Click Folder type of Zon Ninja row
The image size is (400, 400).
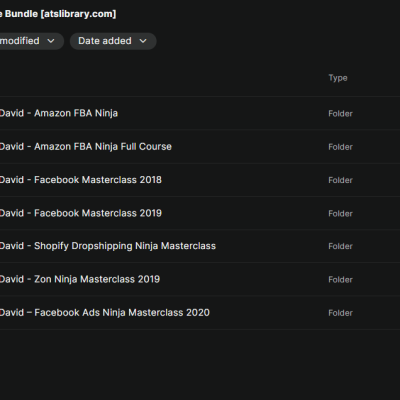(340, 280)
